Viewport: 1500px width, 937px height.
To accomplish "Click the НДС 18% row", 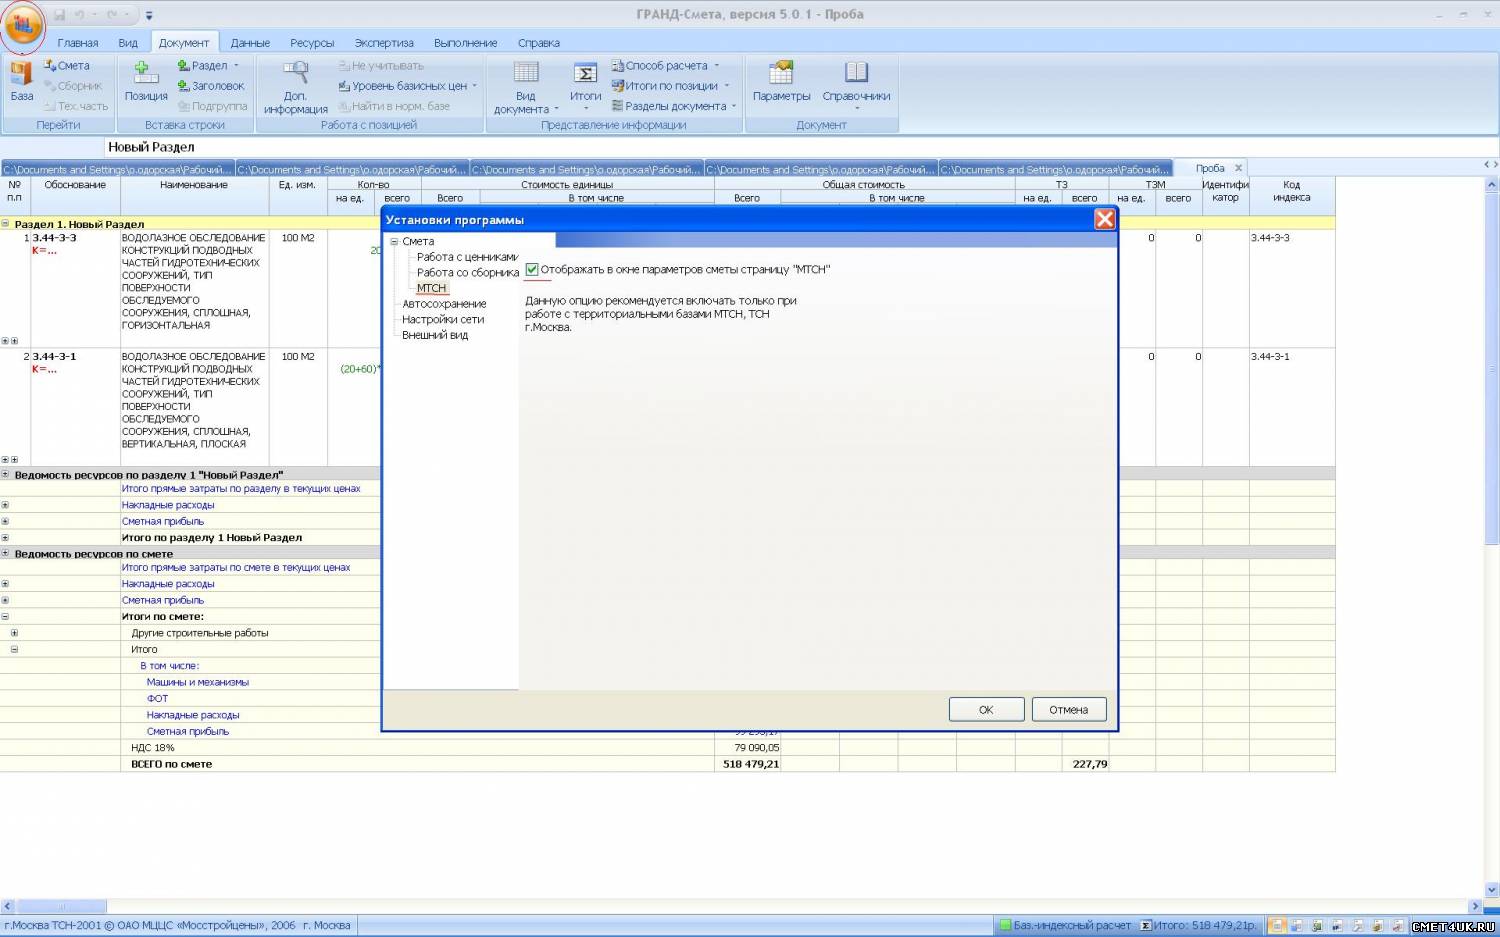I will [667, 747].
